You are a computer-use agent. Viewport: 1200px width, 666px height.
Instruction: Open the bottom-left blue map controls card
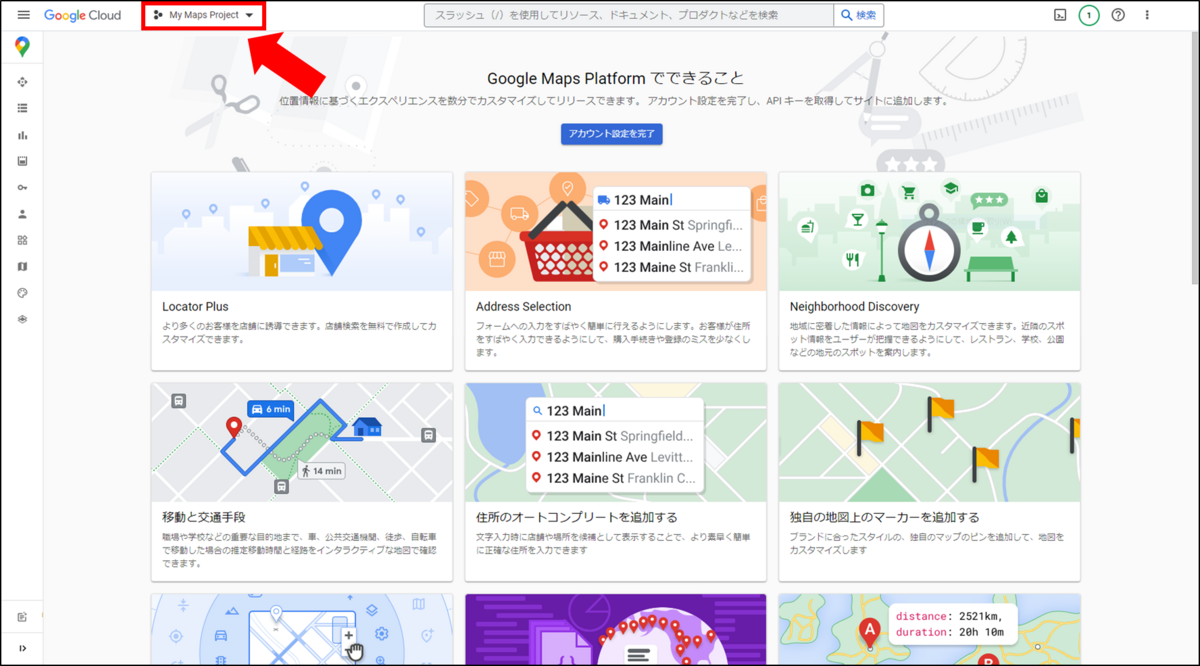click(x=302, y=629)
